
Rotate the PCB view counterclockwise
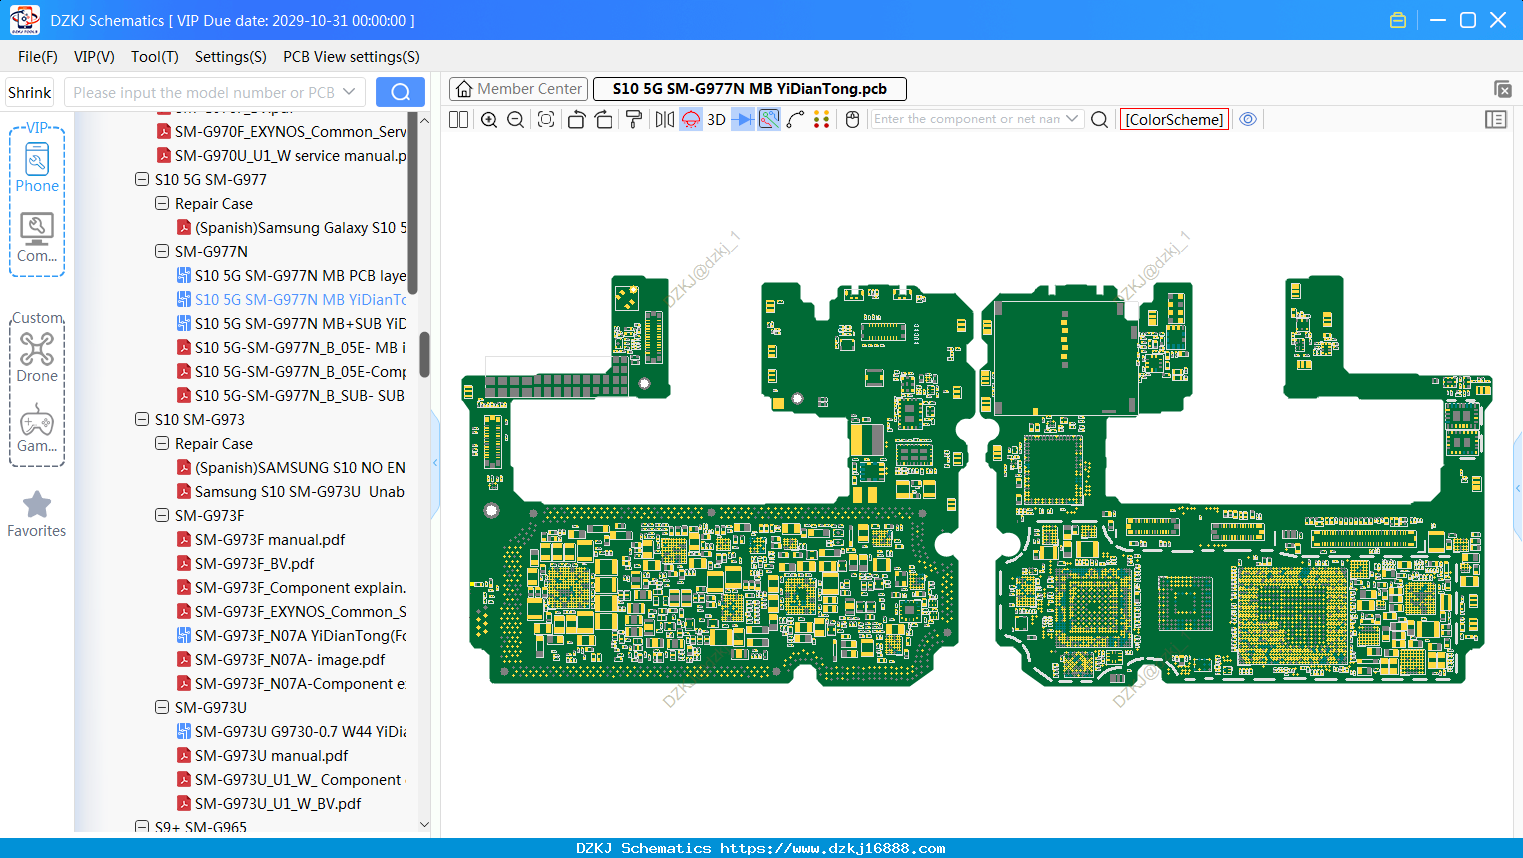click(x=576, y=119)
